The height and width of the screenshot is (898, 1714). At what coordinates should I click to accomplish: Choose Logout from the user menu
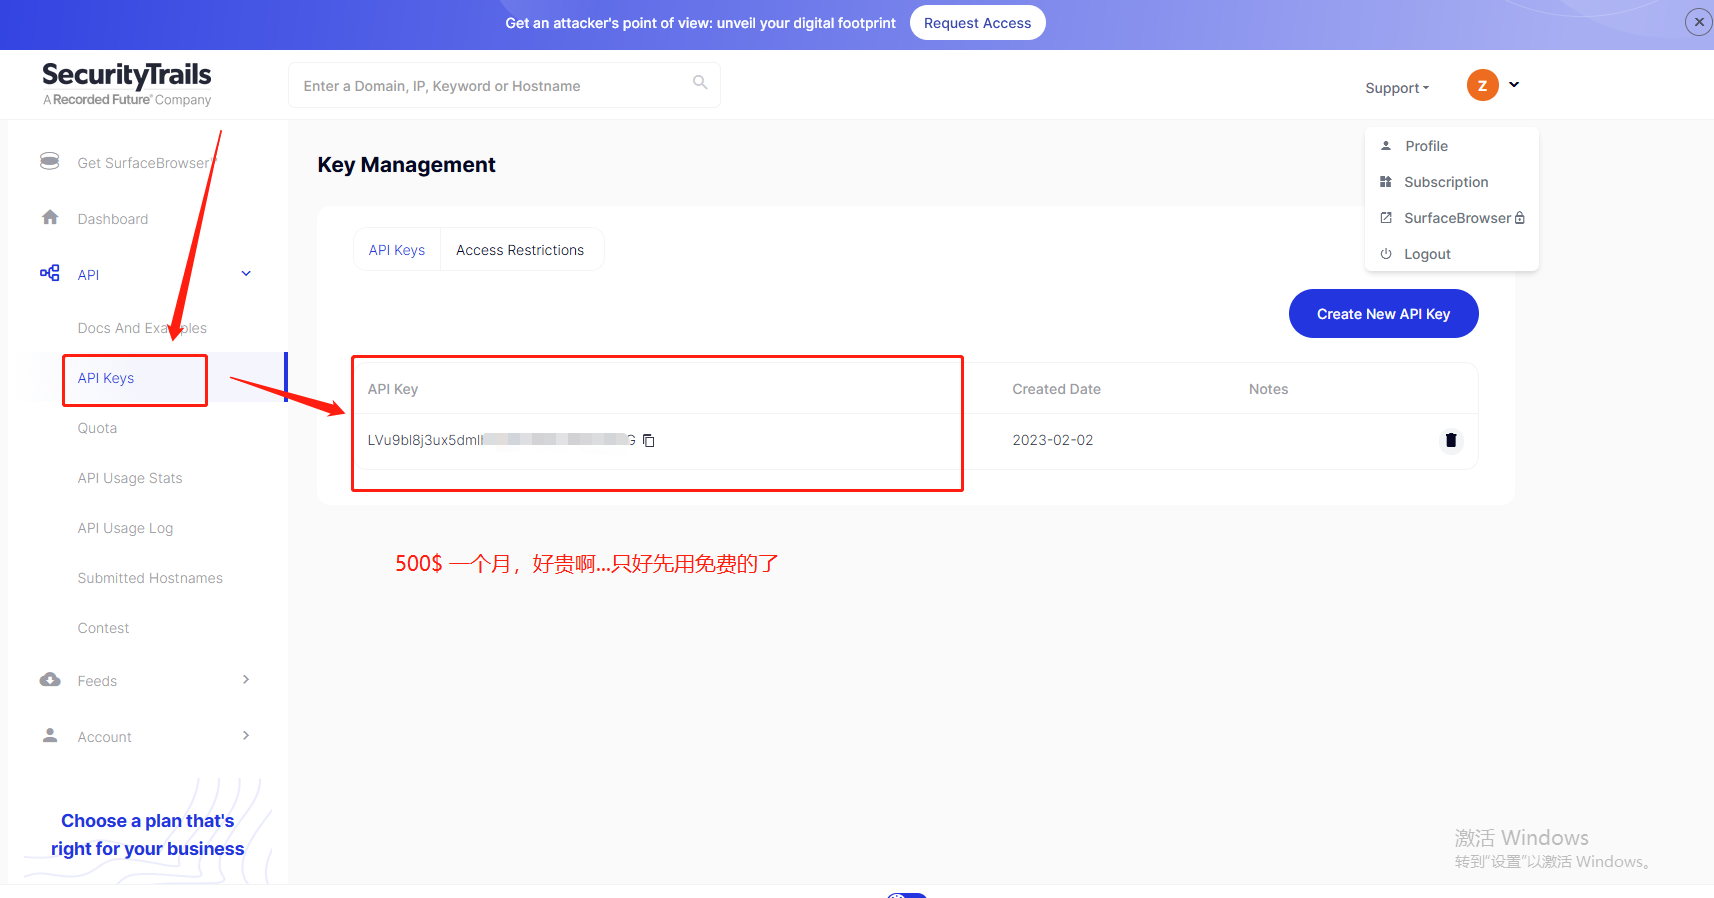(x=1426, y=254)
